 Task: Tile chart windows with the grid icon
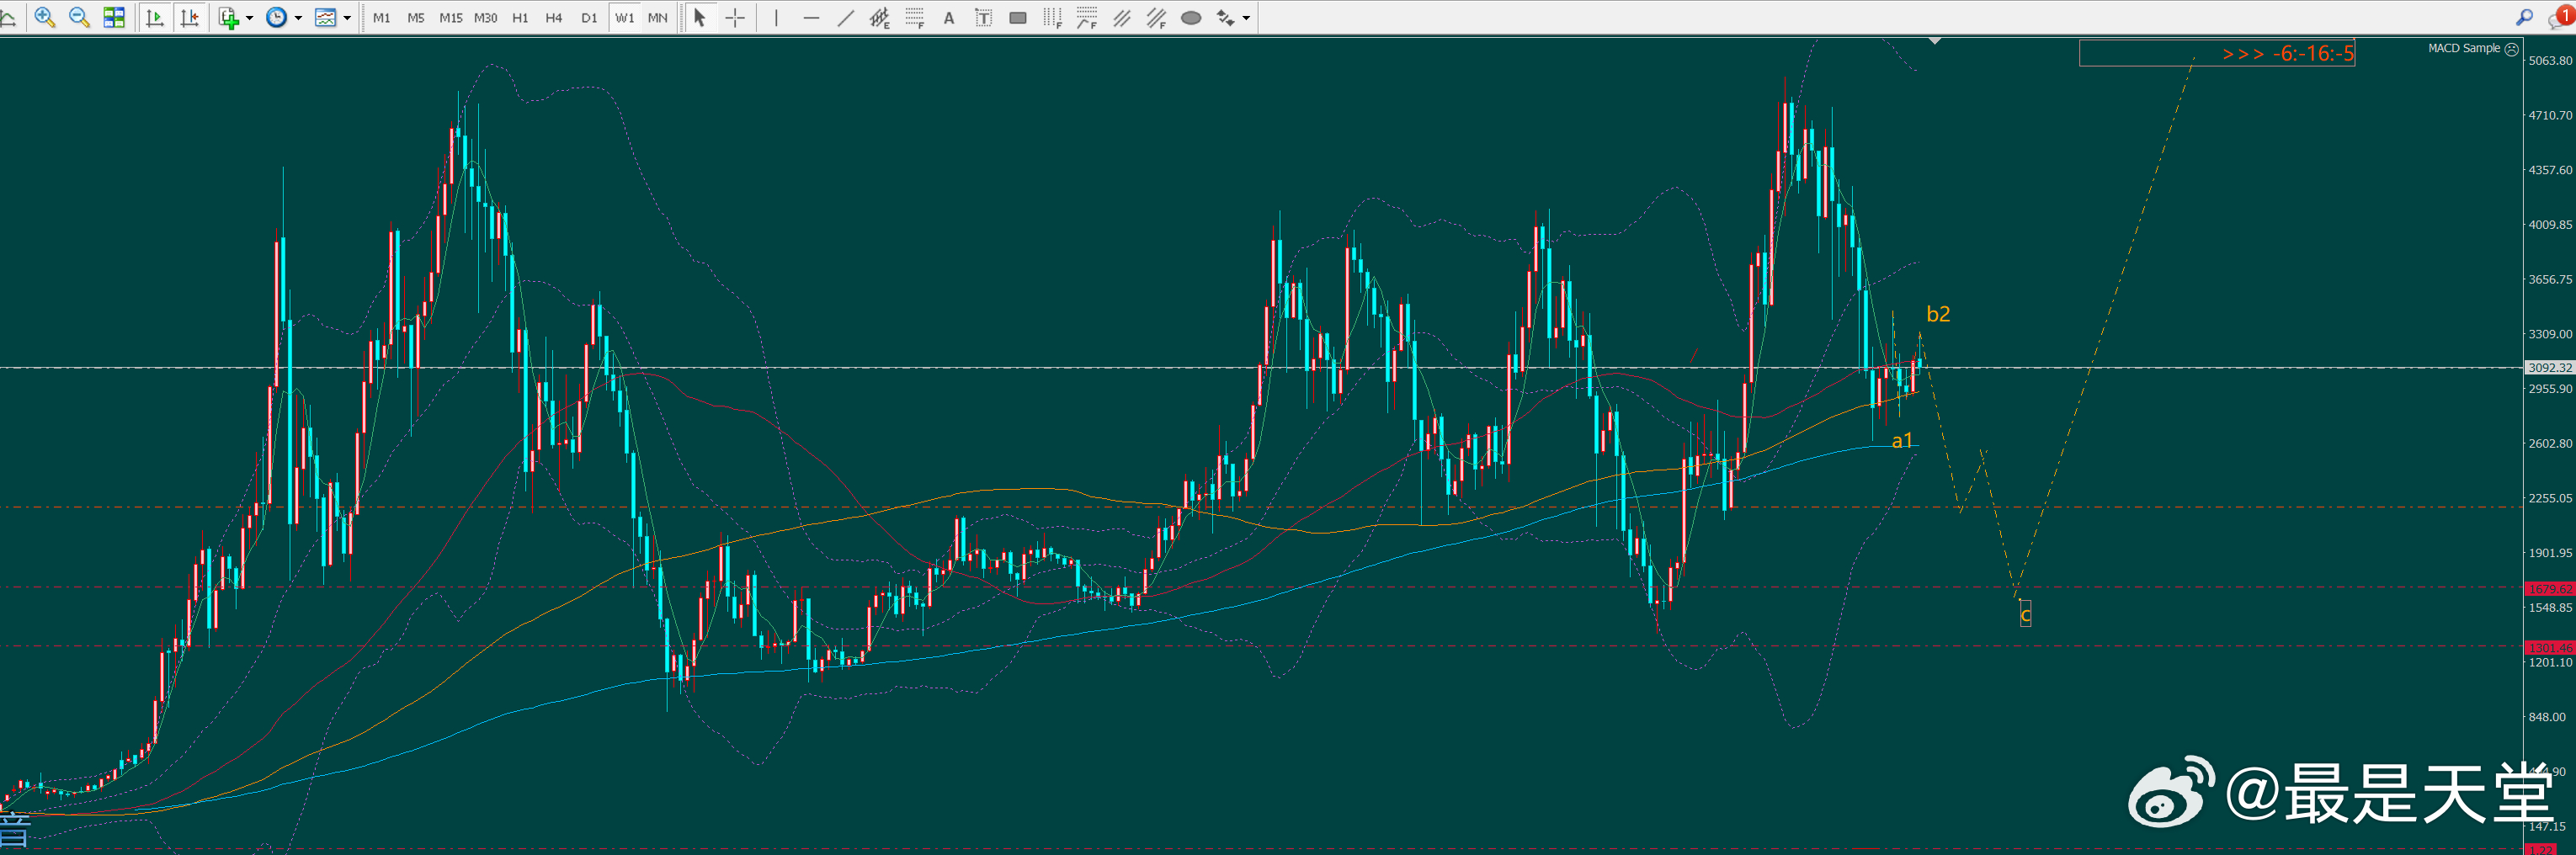tap(114, 17)
